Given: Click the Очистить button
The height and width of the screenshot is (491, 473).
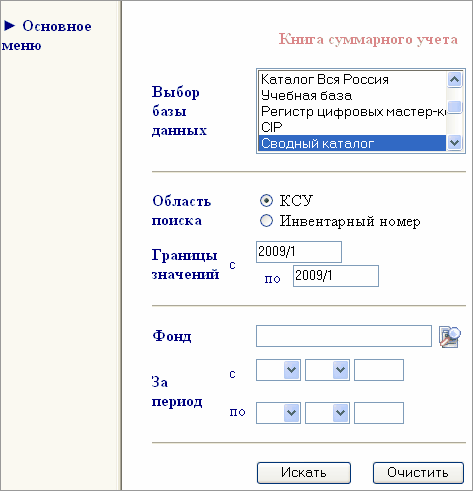Looking at the screenshot, I should coord(418,472).
